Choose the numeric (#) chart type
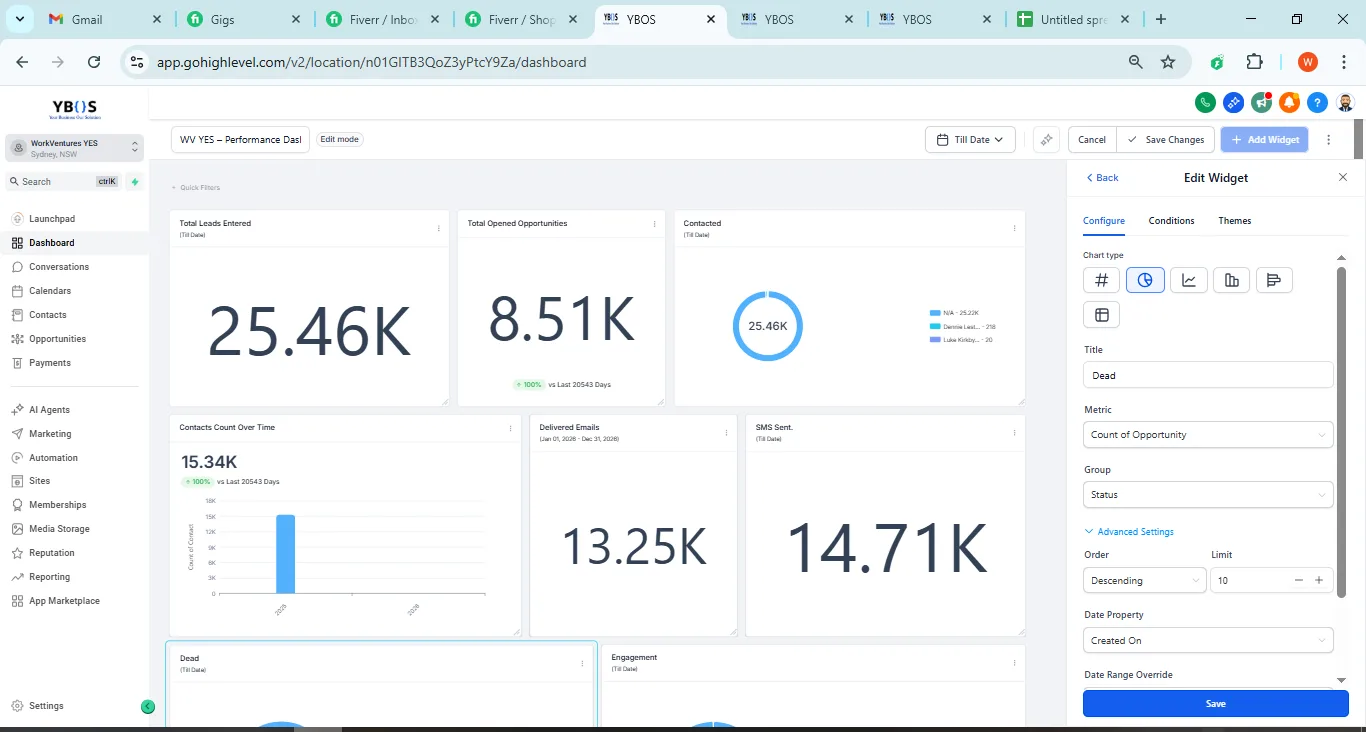The height and width of the screenshot is (732, 1366). pos(1101,280)
